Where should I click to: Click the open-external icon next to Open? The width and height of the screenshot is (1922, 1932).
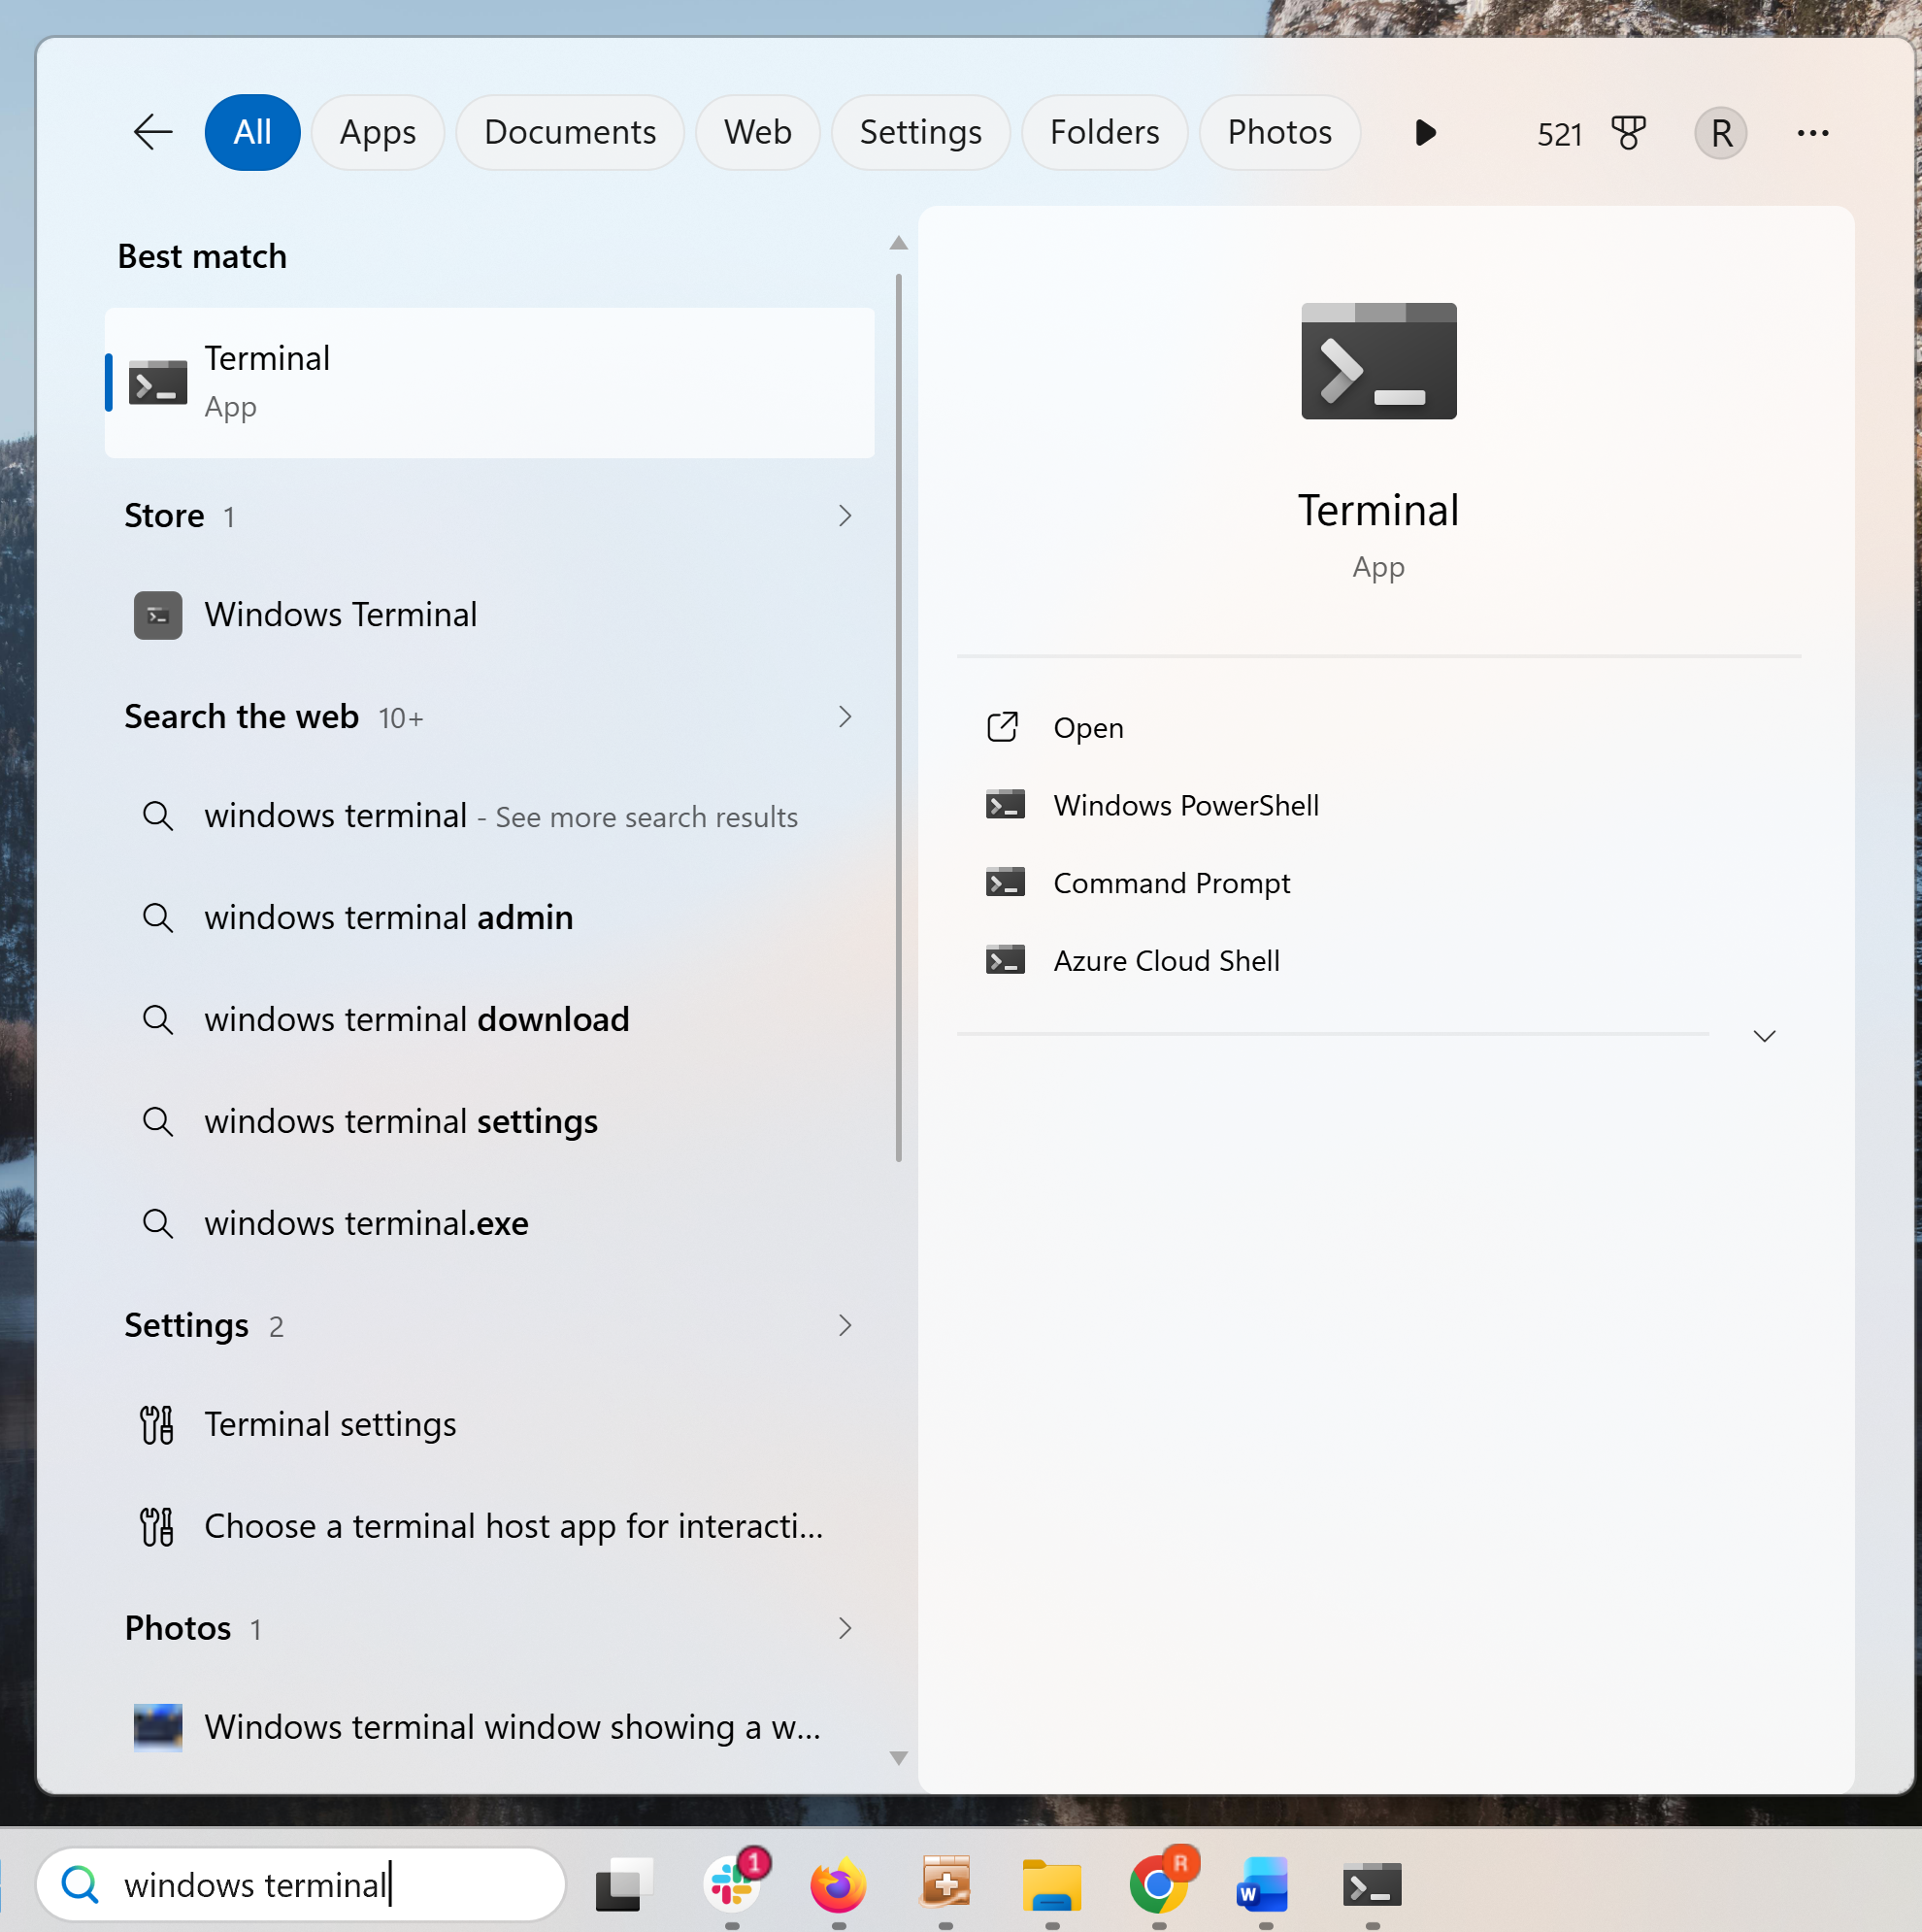[x=1003, y=727]
